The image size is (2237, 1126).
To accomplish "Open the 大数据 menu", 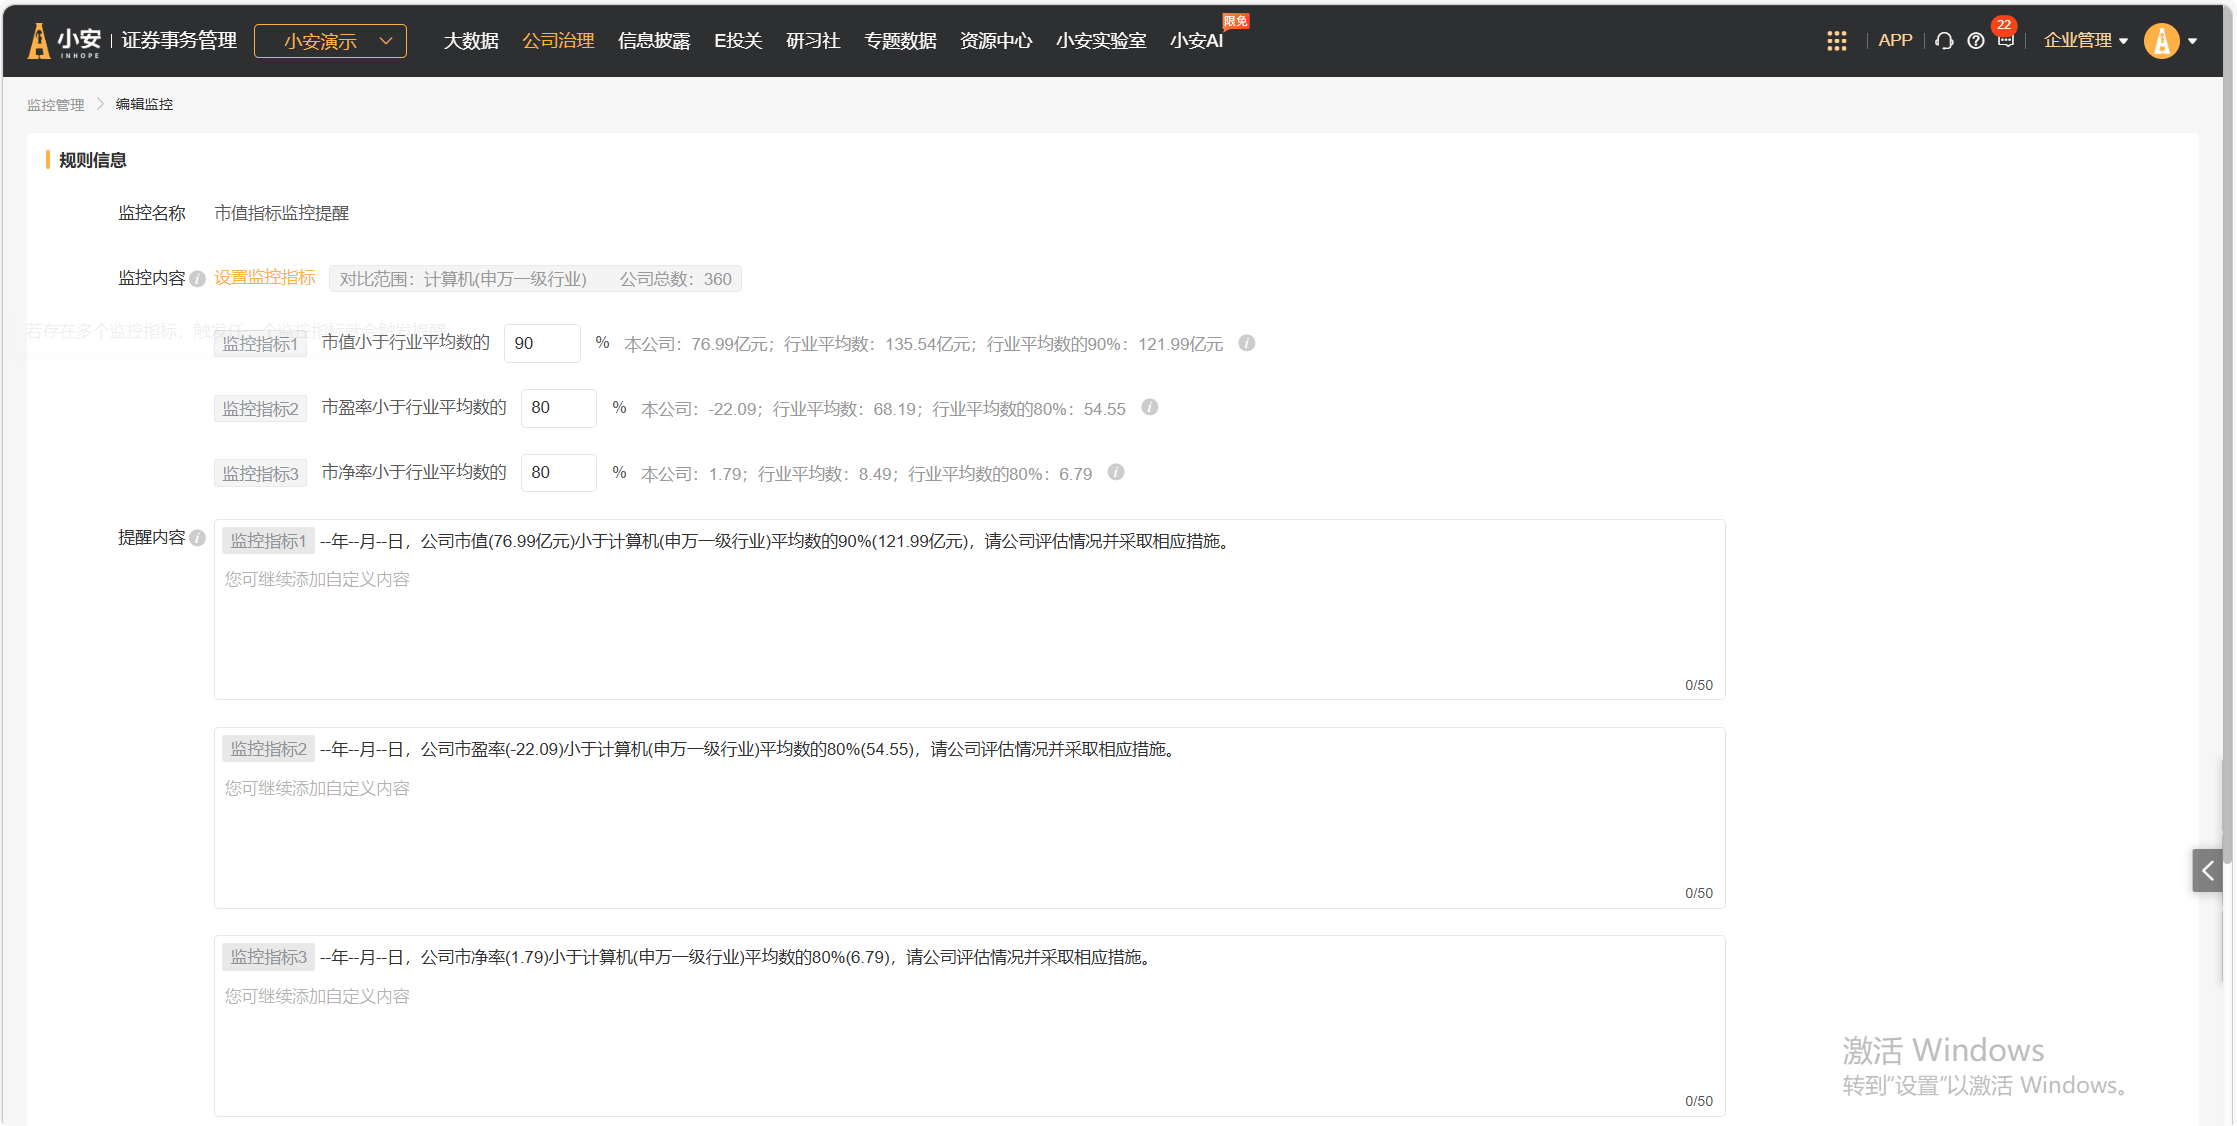I will (x=471, y=41).
